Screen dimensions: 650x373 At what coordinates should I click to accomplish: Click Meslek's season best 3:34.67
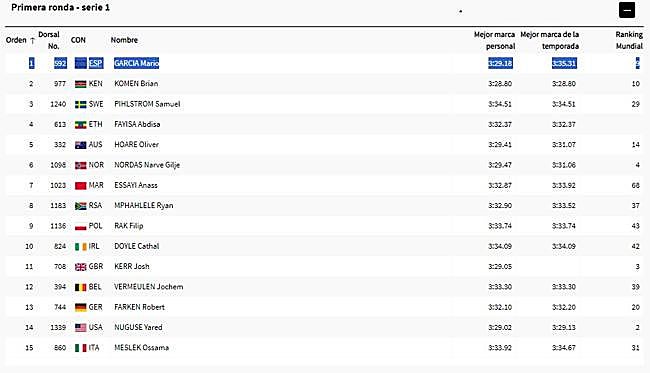(x=564, y=348)
